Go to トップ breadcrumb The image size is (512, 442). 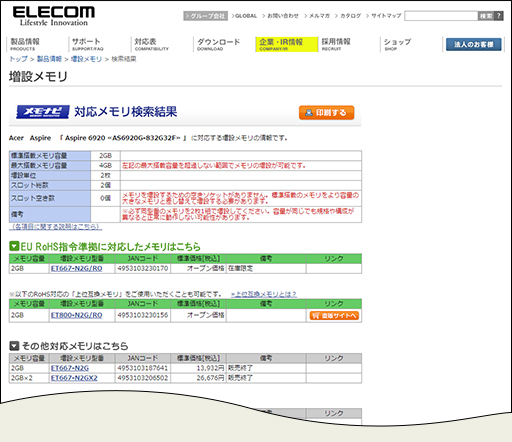tap(18, 59)
